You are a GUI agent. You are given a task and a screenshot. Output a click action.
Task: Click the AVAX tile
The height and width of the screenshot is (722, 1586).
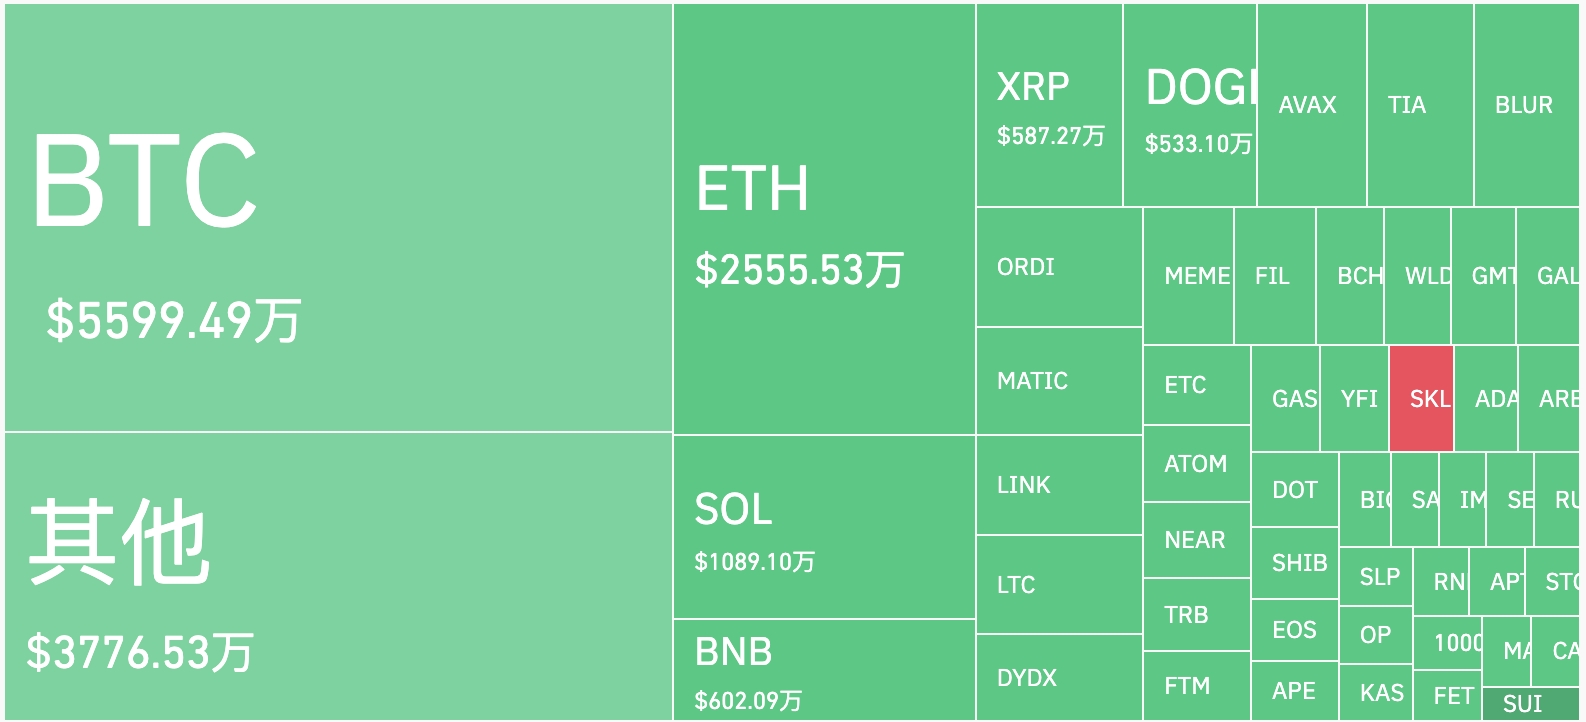[x=1312, y=105]
